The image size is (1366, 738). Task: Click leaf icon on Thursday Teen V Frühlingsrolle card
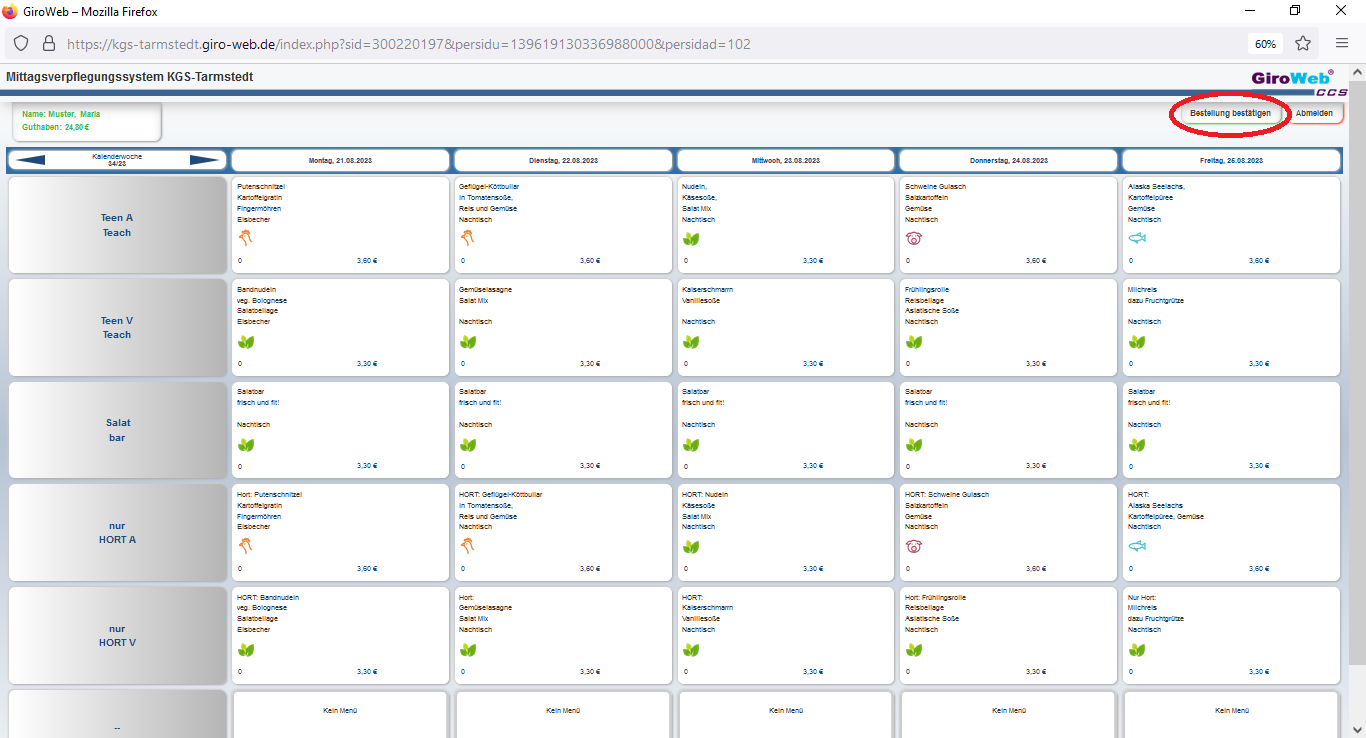coord(913,341)
